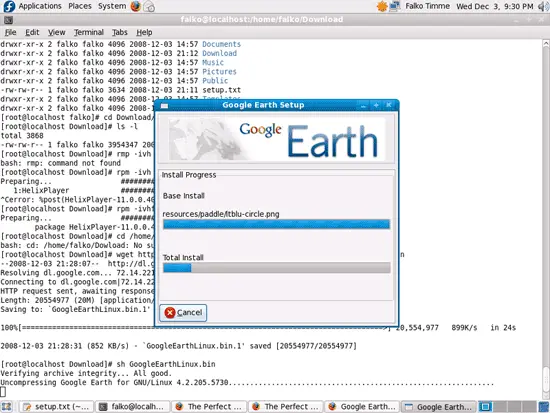Click the terminal window menu icon
Image resolution: width=550 pixels, height=413 pixels.
click(8, 20)
